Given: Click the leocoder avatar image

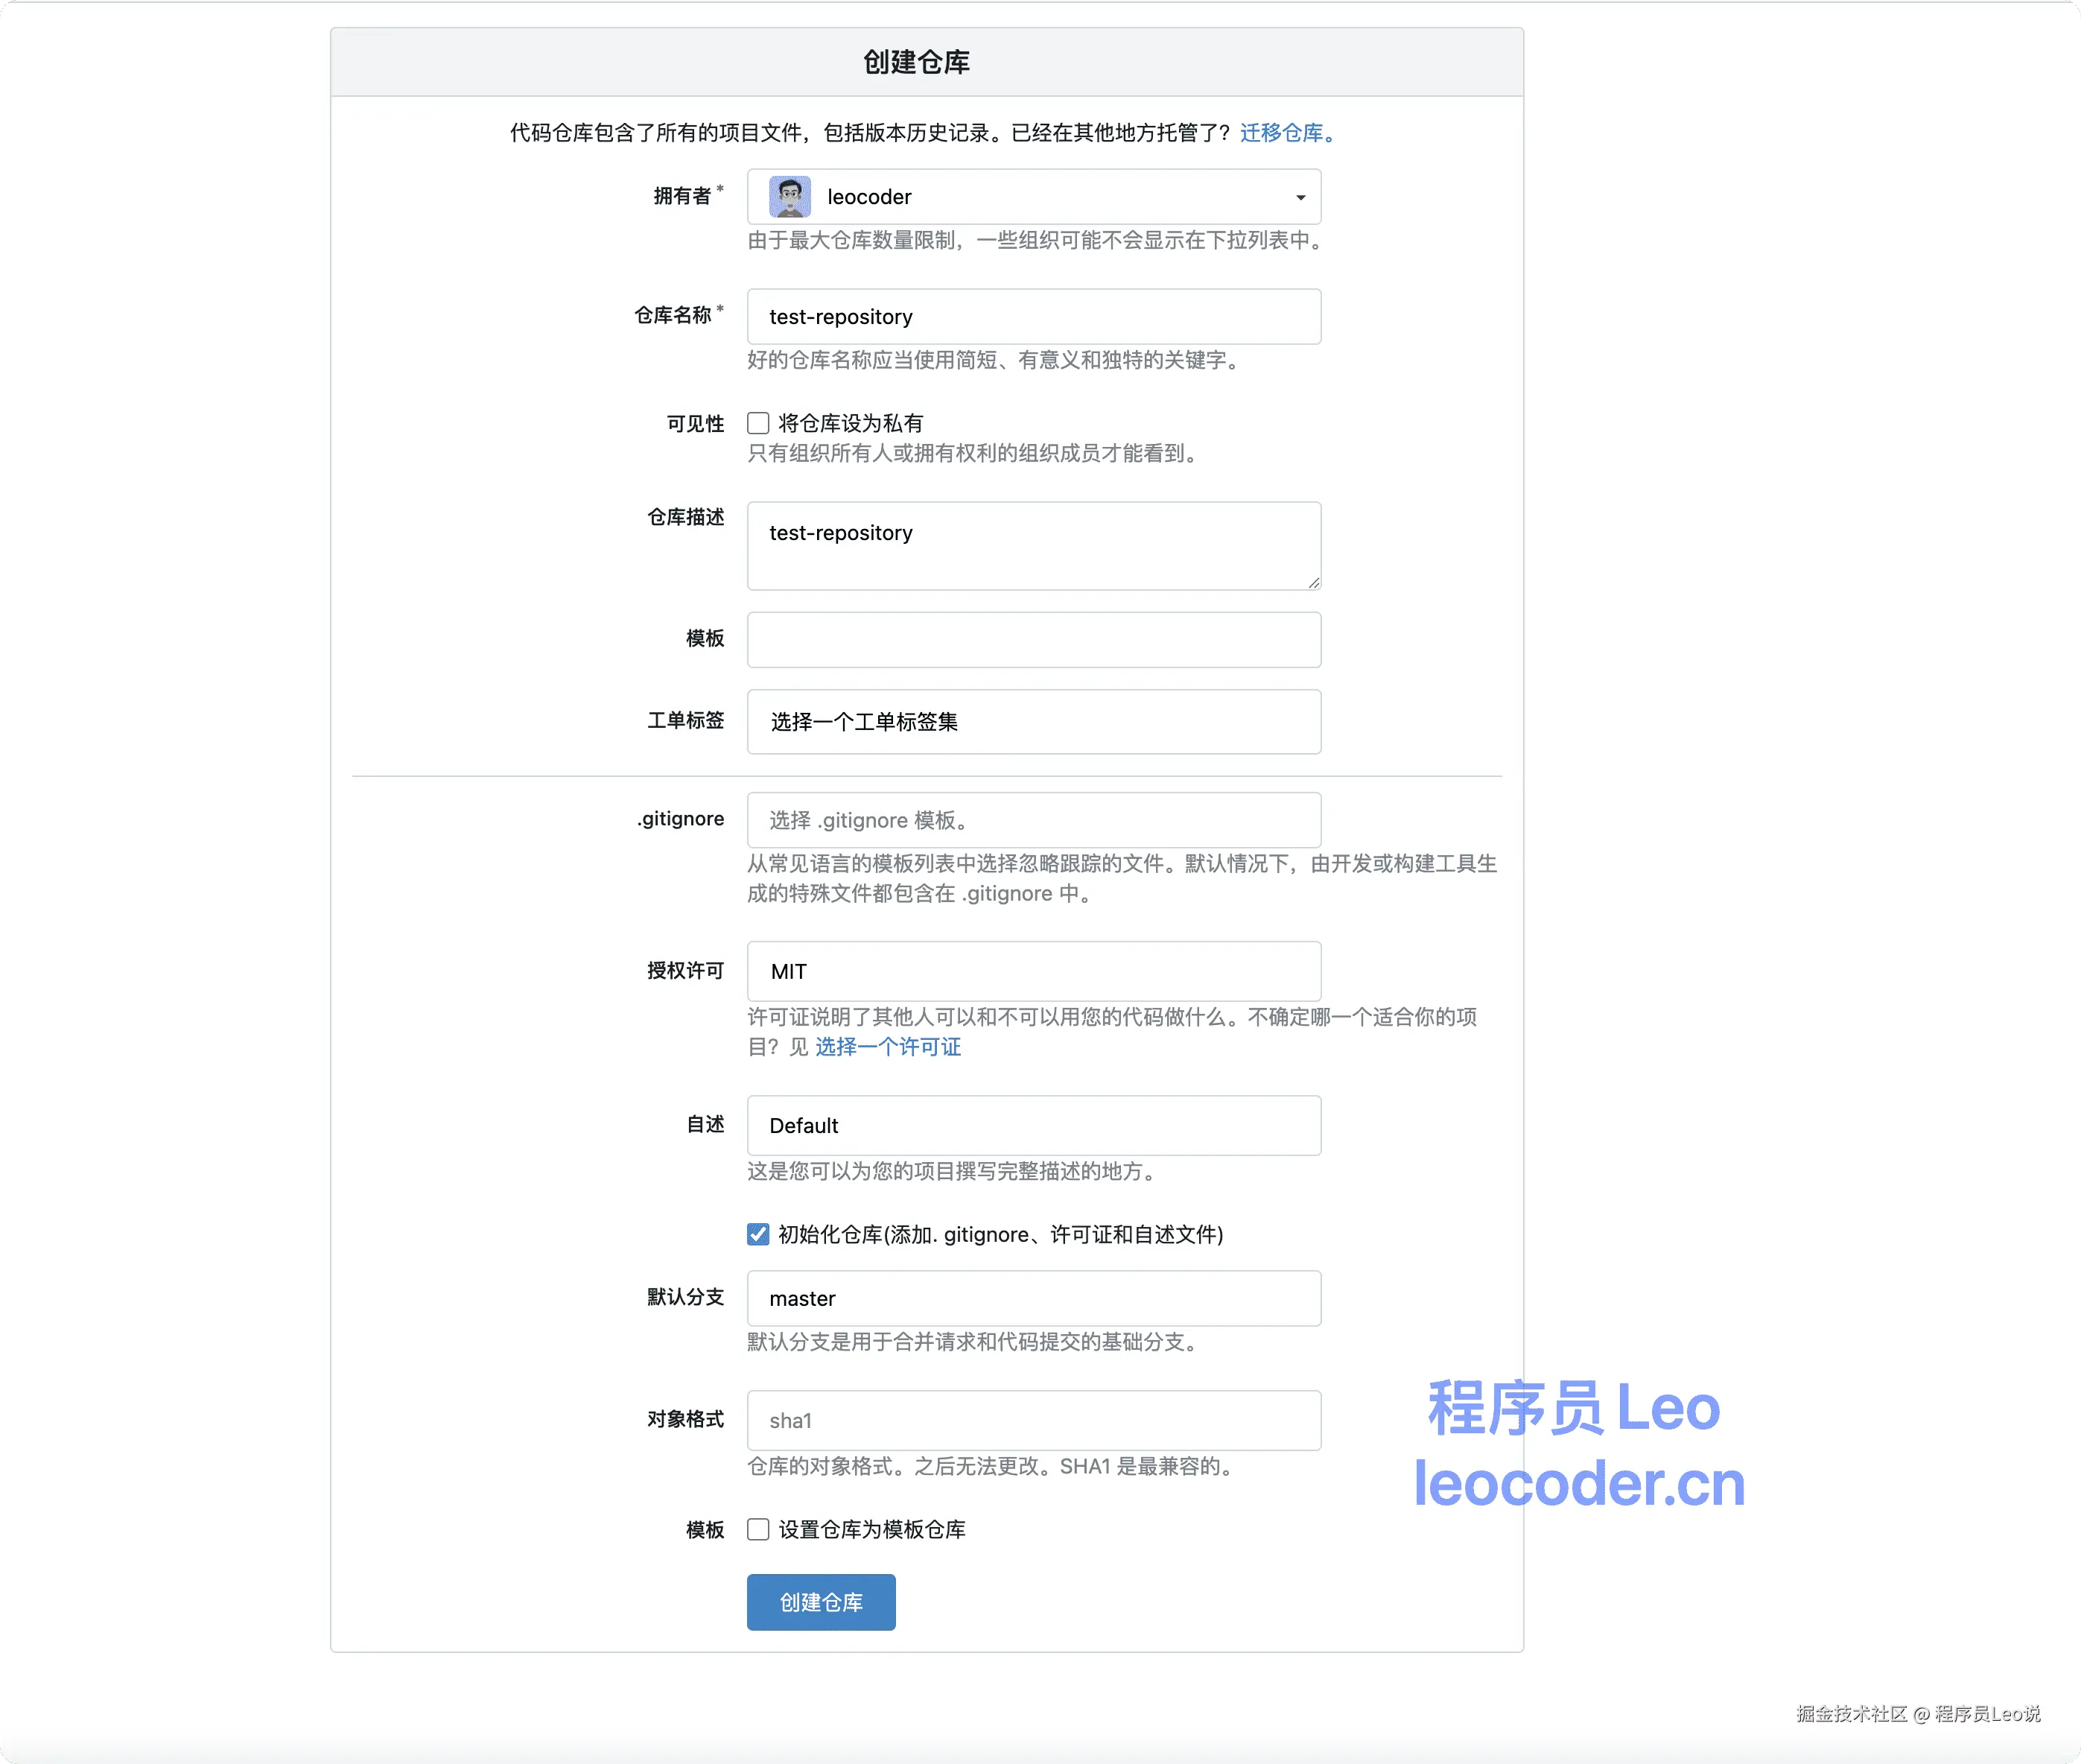Looking at the screenshot, I should (x=789, y=197).
